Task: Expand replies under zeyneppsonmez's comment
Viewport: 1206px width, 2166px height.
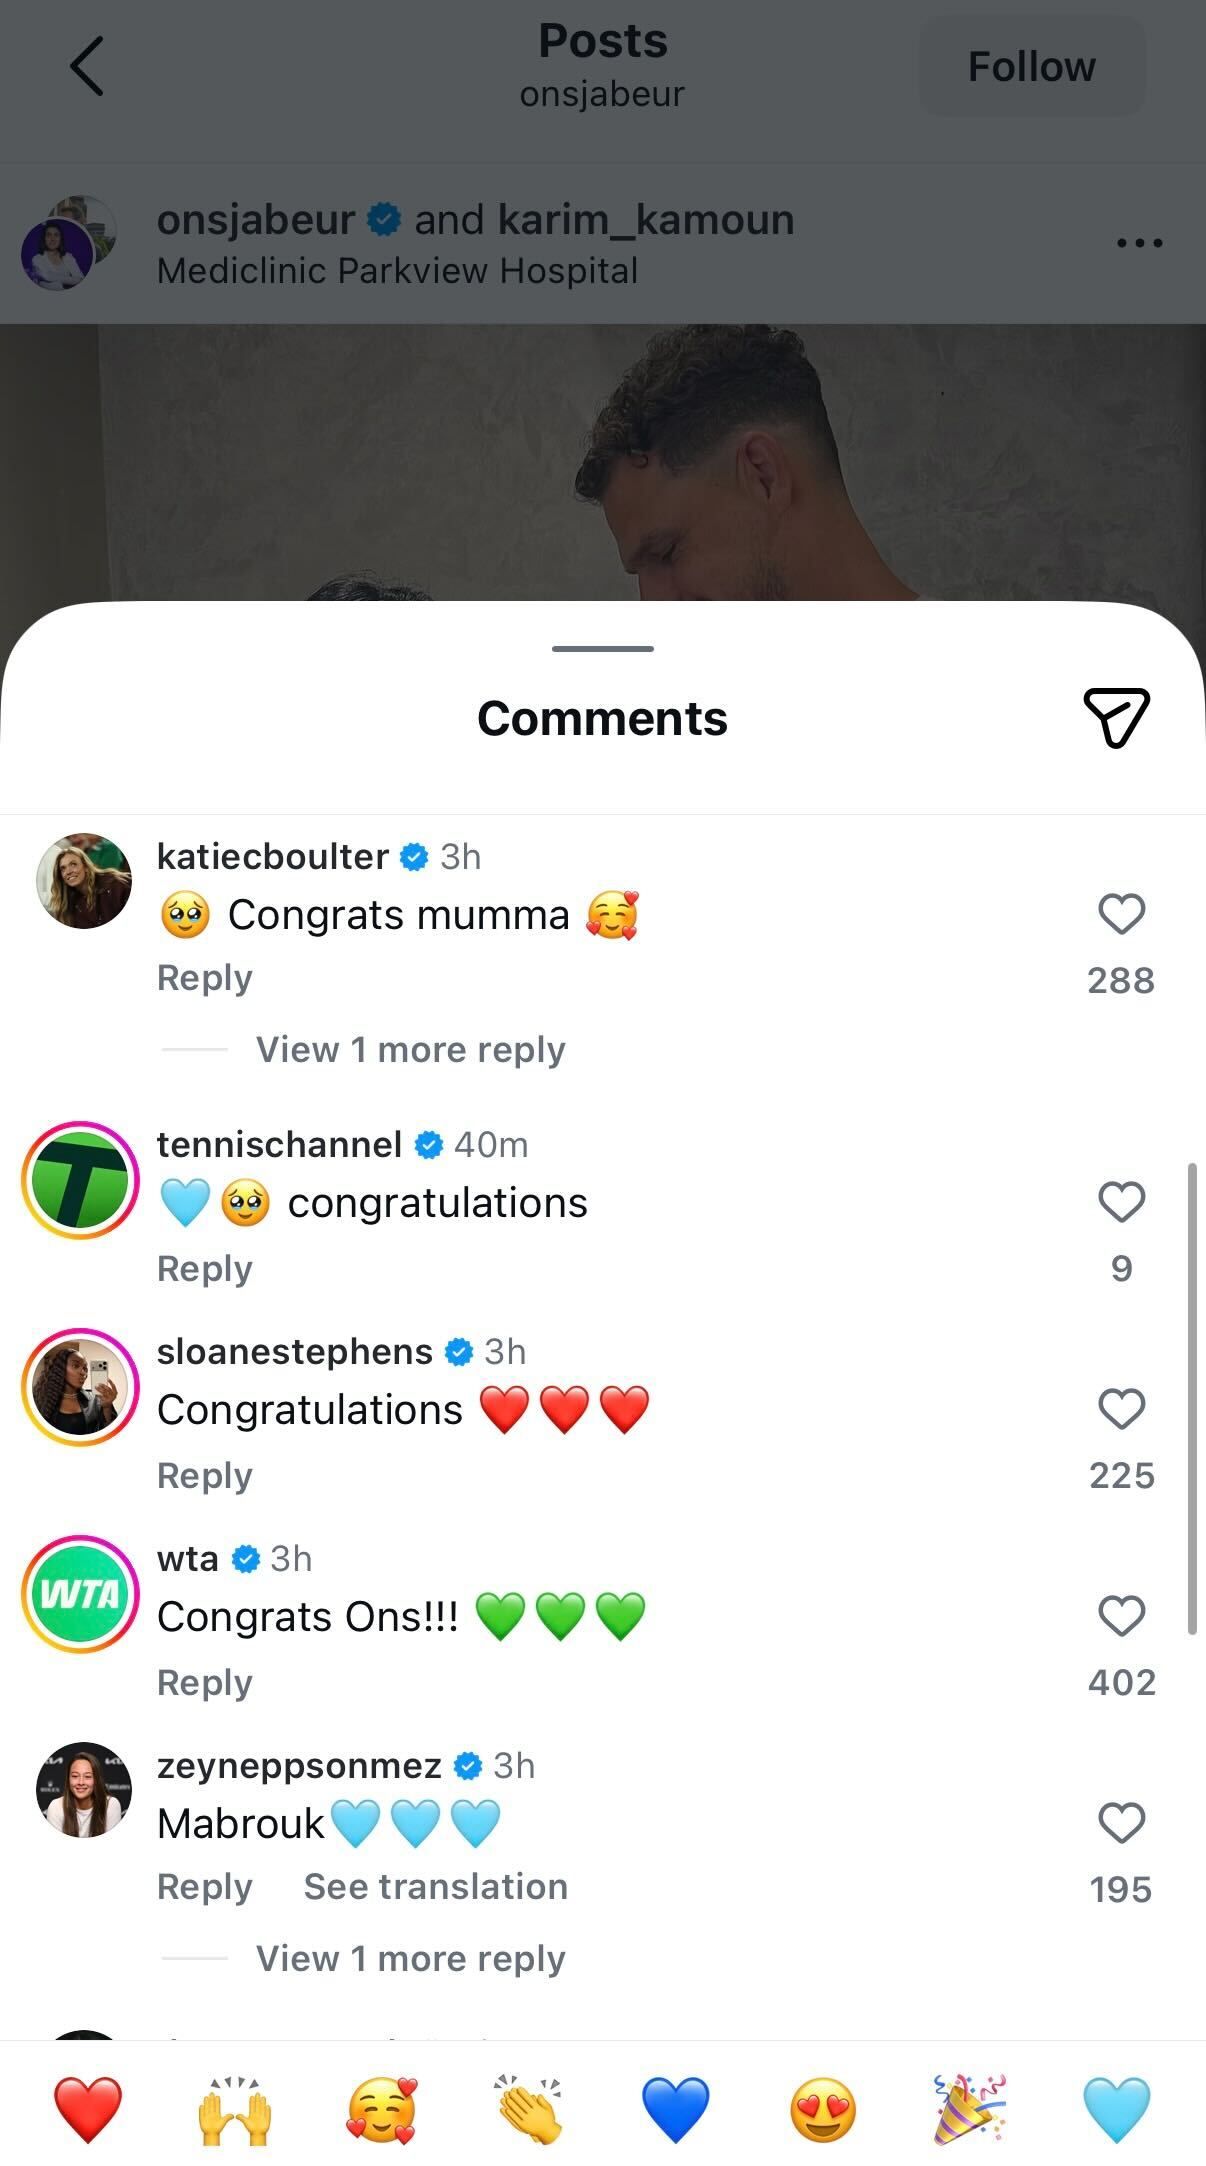Action: pyautogui.click(x=410, y=1958)
